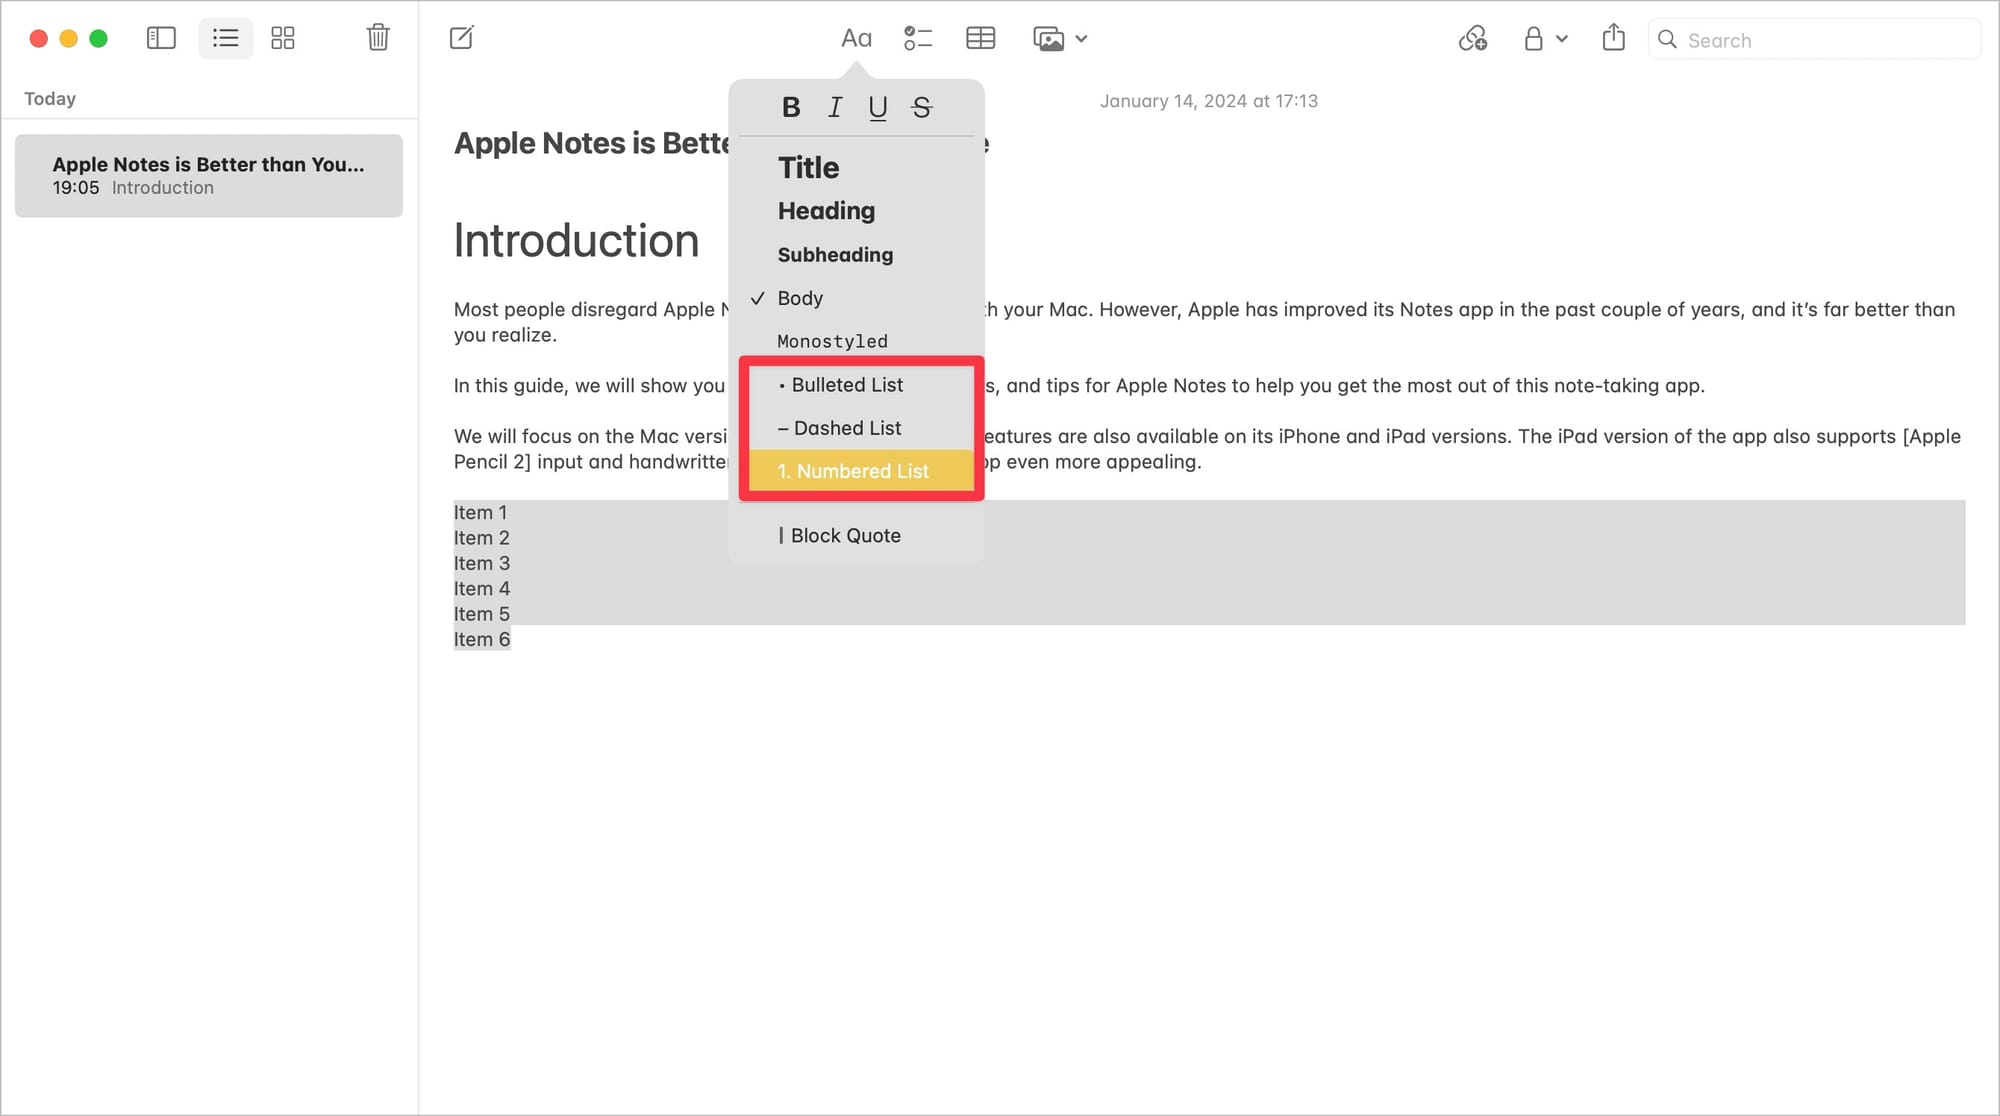
Task: Insert a checklist using toolbar icon
Action: (x=917, y=39)
